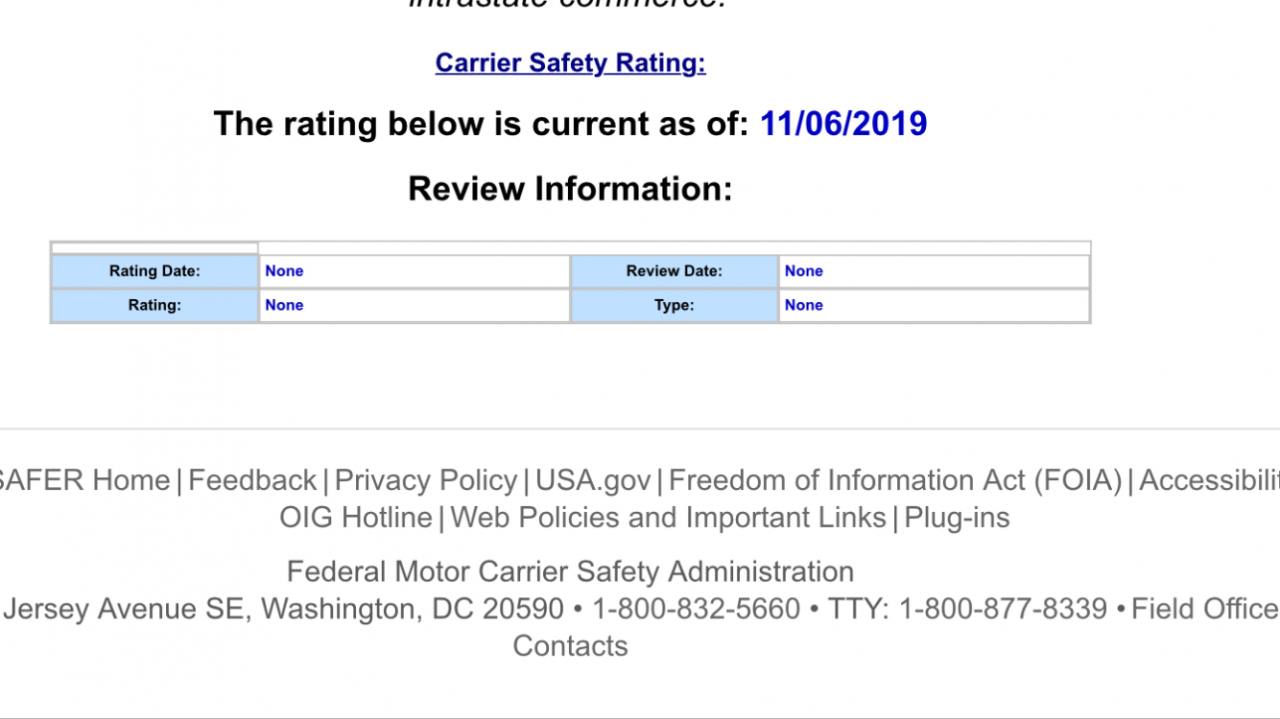Select the Review Information heading
Screen dimensions: 1280x719
570,189
